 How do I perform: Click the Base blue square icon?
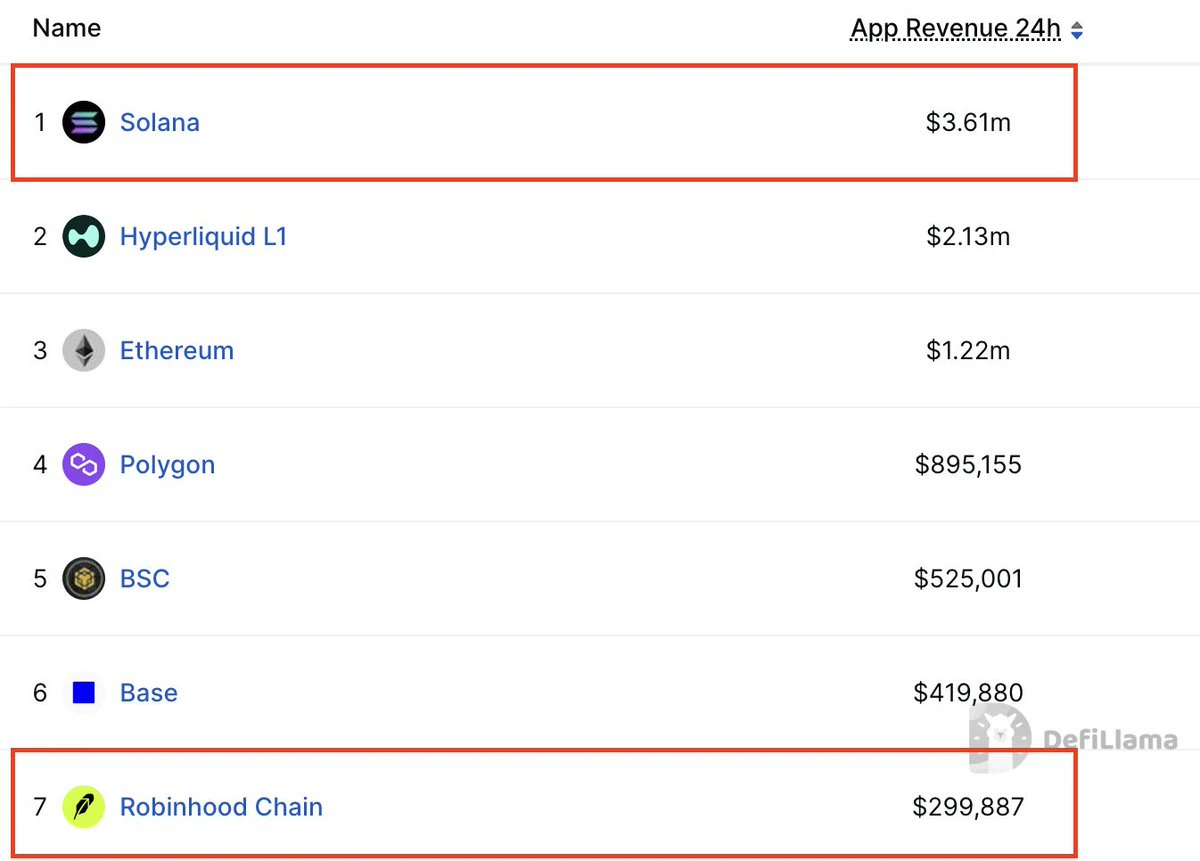click(x=84, y=693)
